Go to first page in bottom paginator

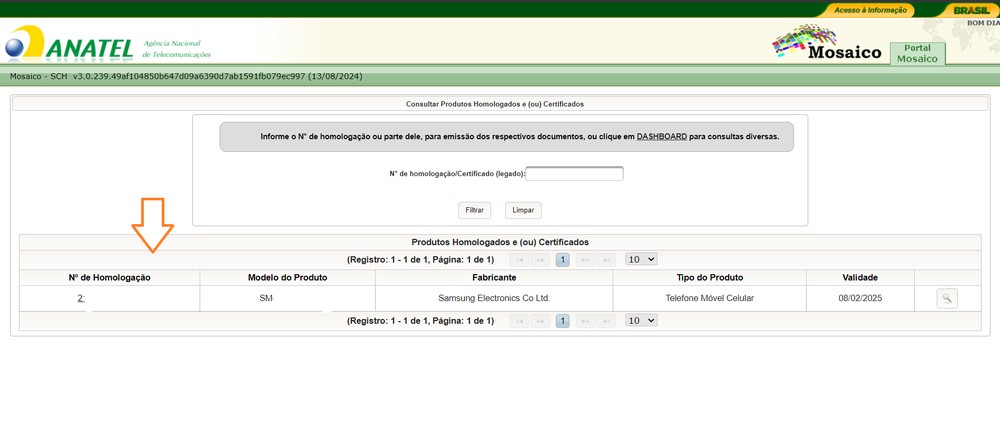(x=518, y=321)
